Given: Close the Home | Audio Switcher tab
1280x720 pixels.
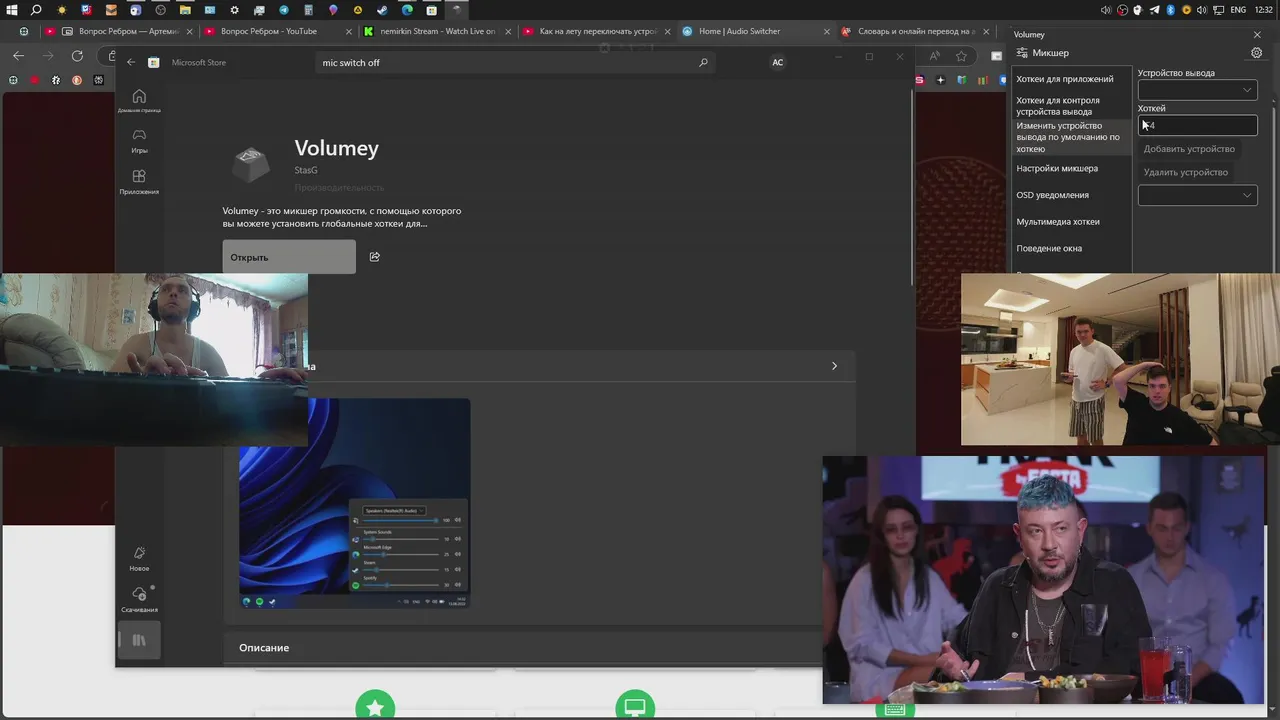Looking at the screenshot, I should click(x=827, y=31).
